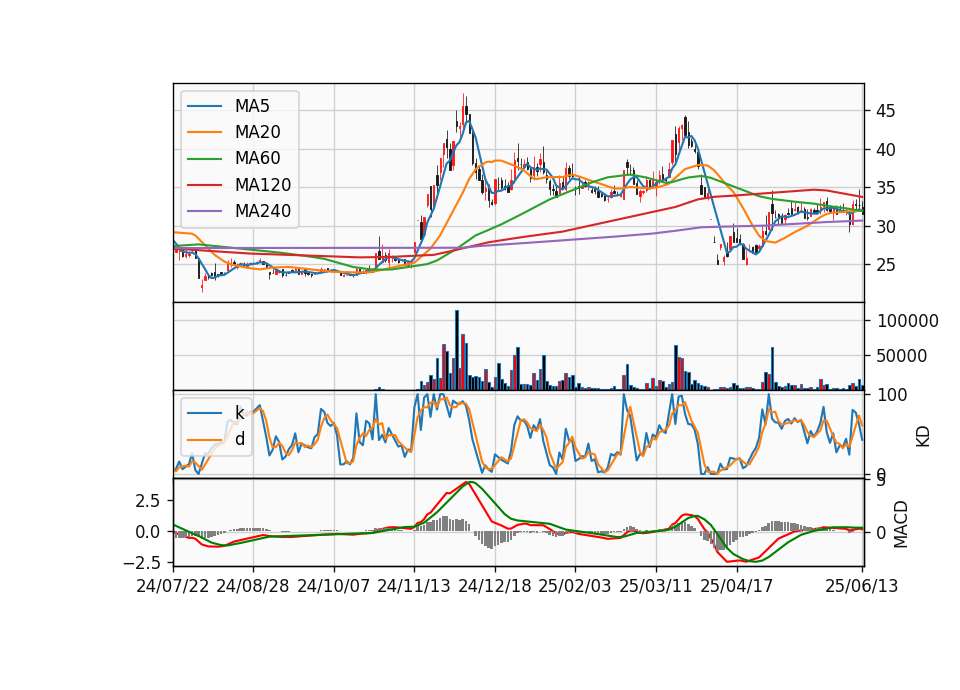The width and height of the screenshot is (960, 690).
Task: Click the tallest volume bar above 100000
Action: [457, 350]
